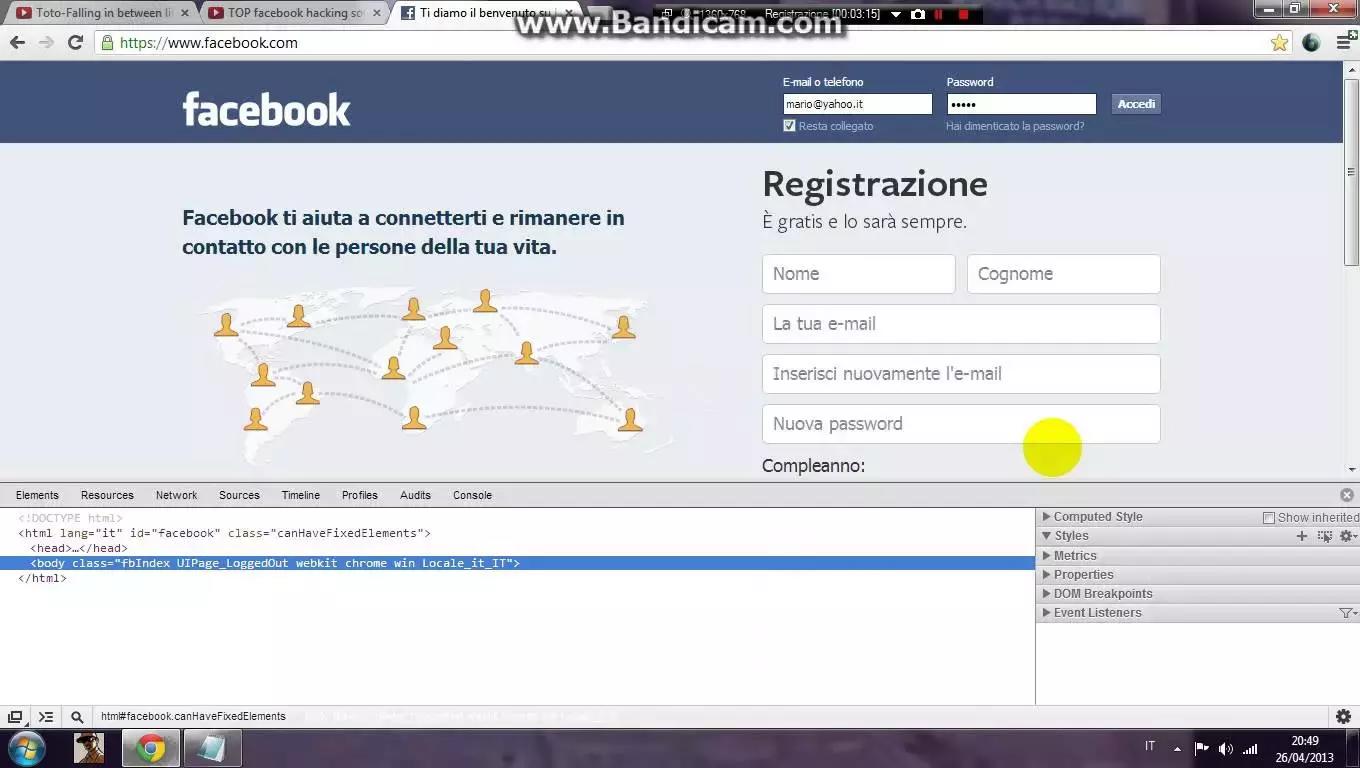
Task: Show the console drawer via the bottom-bar icon
Action: [x=46, y=717]
